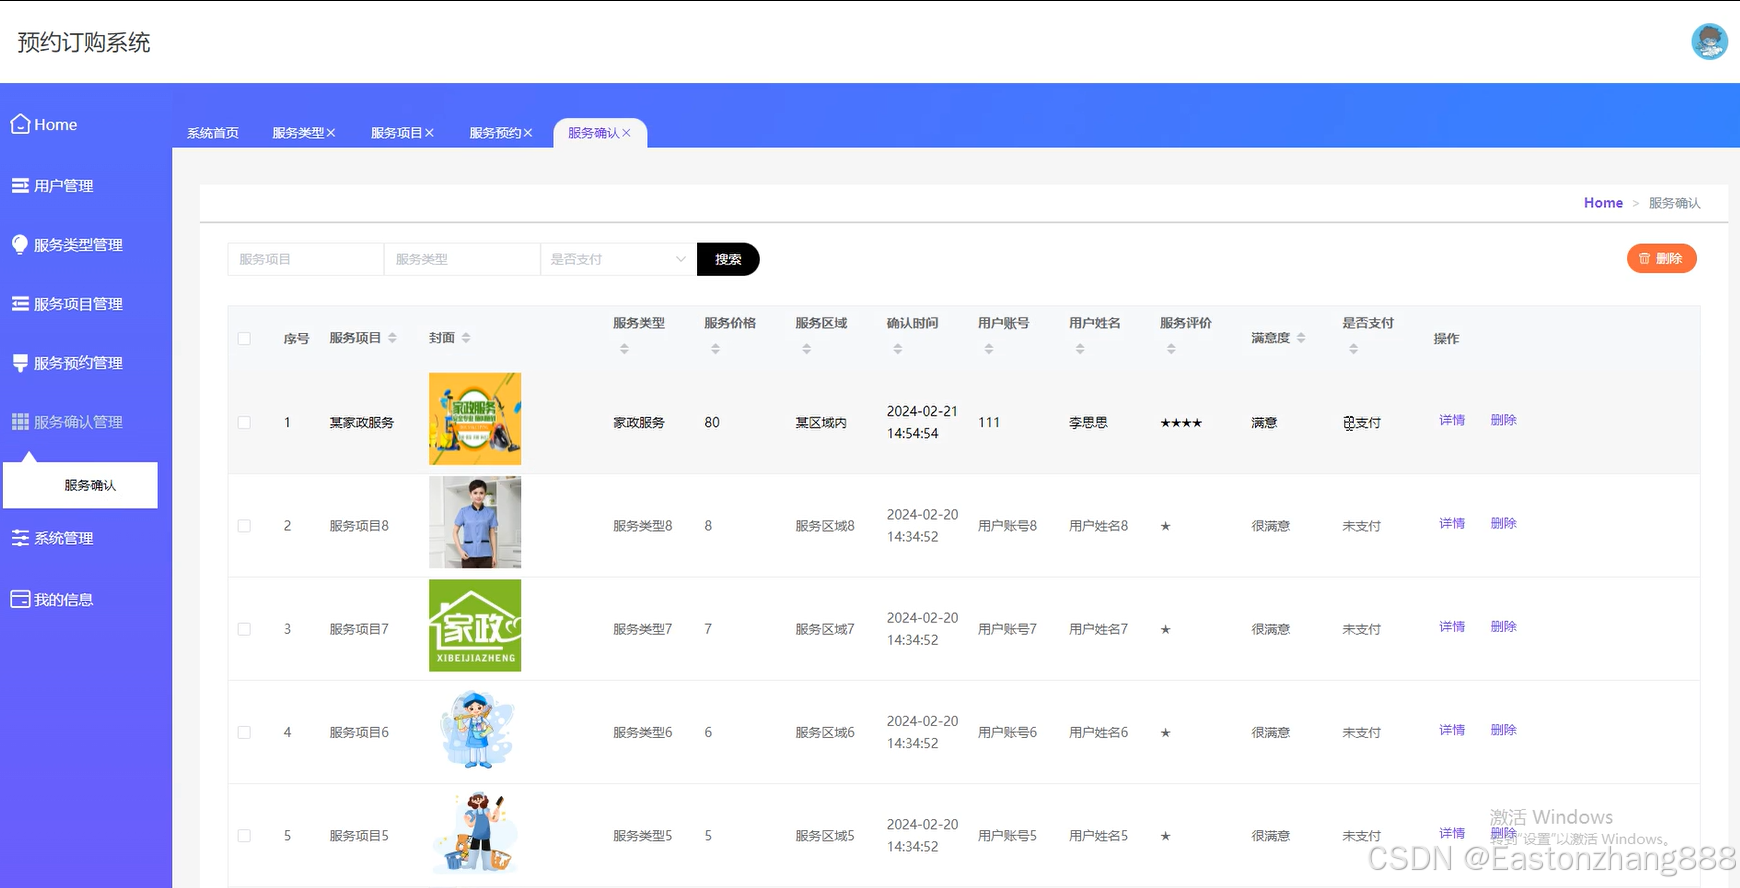Open the 某家政服务 cover thumbnail
The width and height of the screenshot is (1740, 888).
click(475, 419)
